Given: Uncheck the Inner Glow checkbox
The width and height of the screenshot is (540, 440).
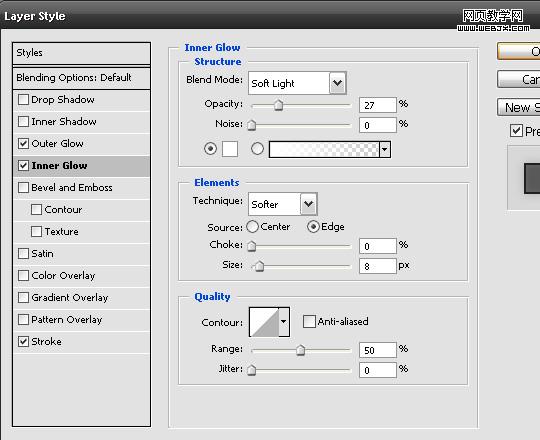Looking at the screenshot, I should [x=23, y=166].
